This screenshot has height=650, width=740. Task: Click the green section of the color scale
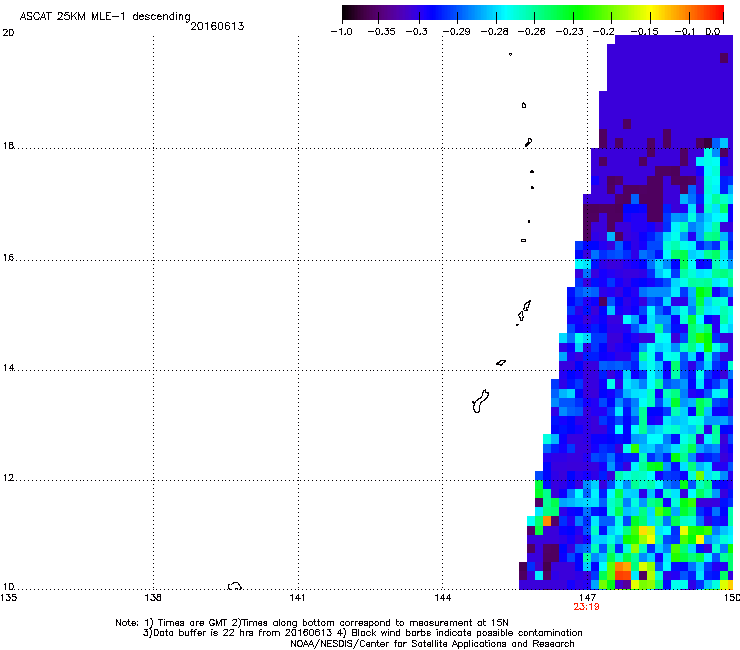[573, 12]
